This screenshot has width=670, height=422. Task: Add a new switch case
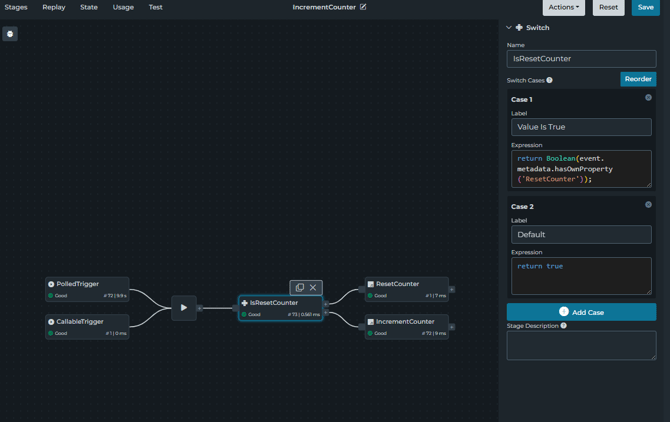(581, 312)
